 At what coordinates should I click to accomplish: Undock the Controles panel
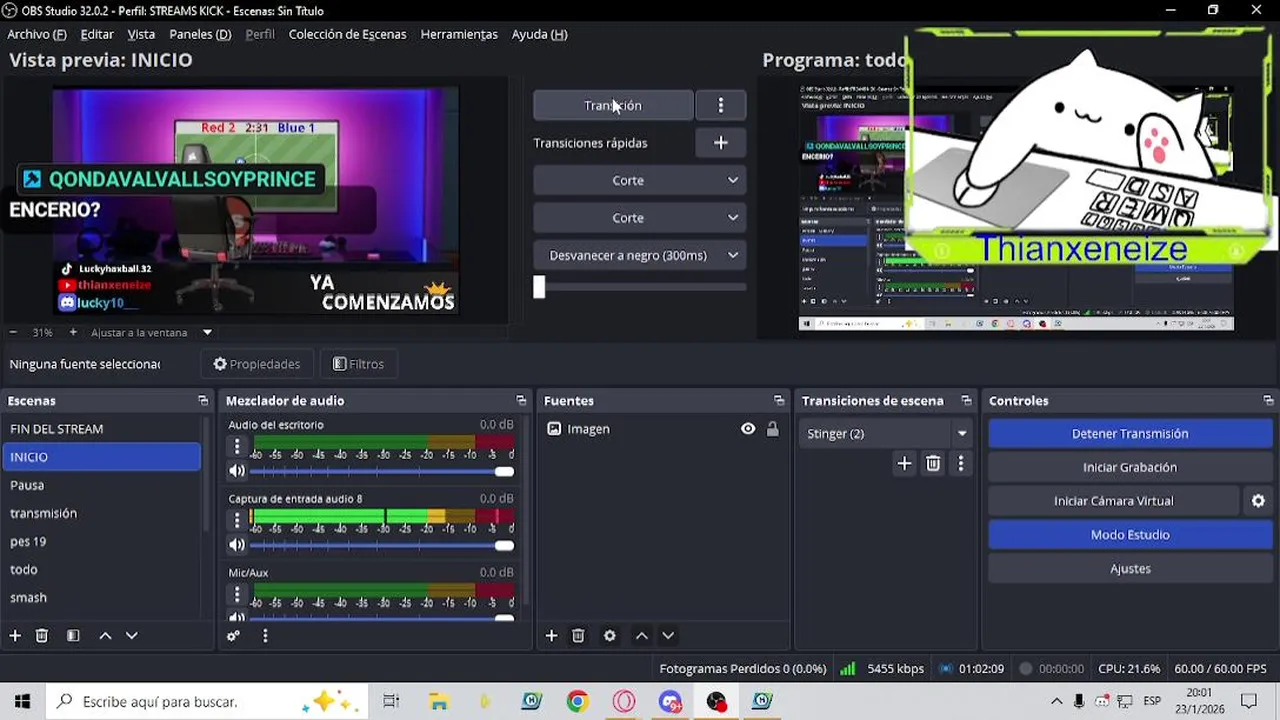(x=1268, y=401)
